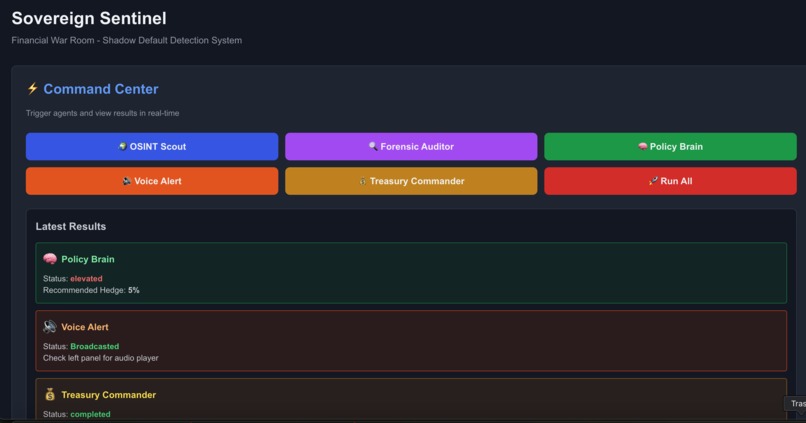
Task: Click the Policy Brain result card title
Action: (x=88, y=259)
